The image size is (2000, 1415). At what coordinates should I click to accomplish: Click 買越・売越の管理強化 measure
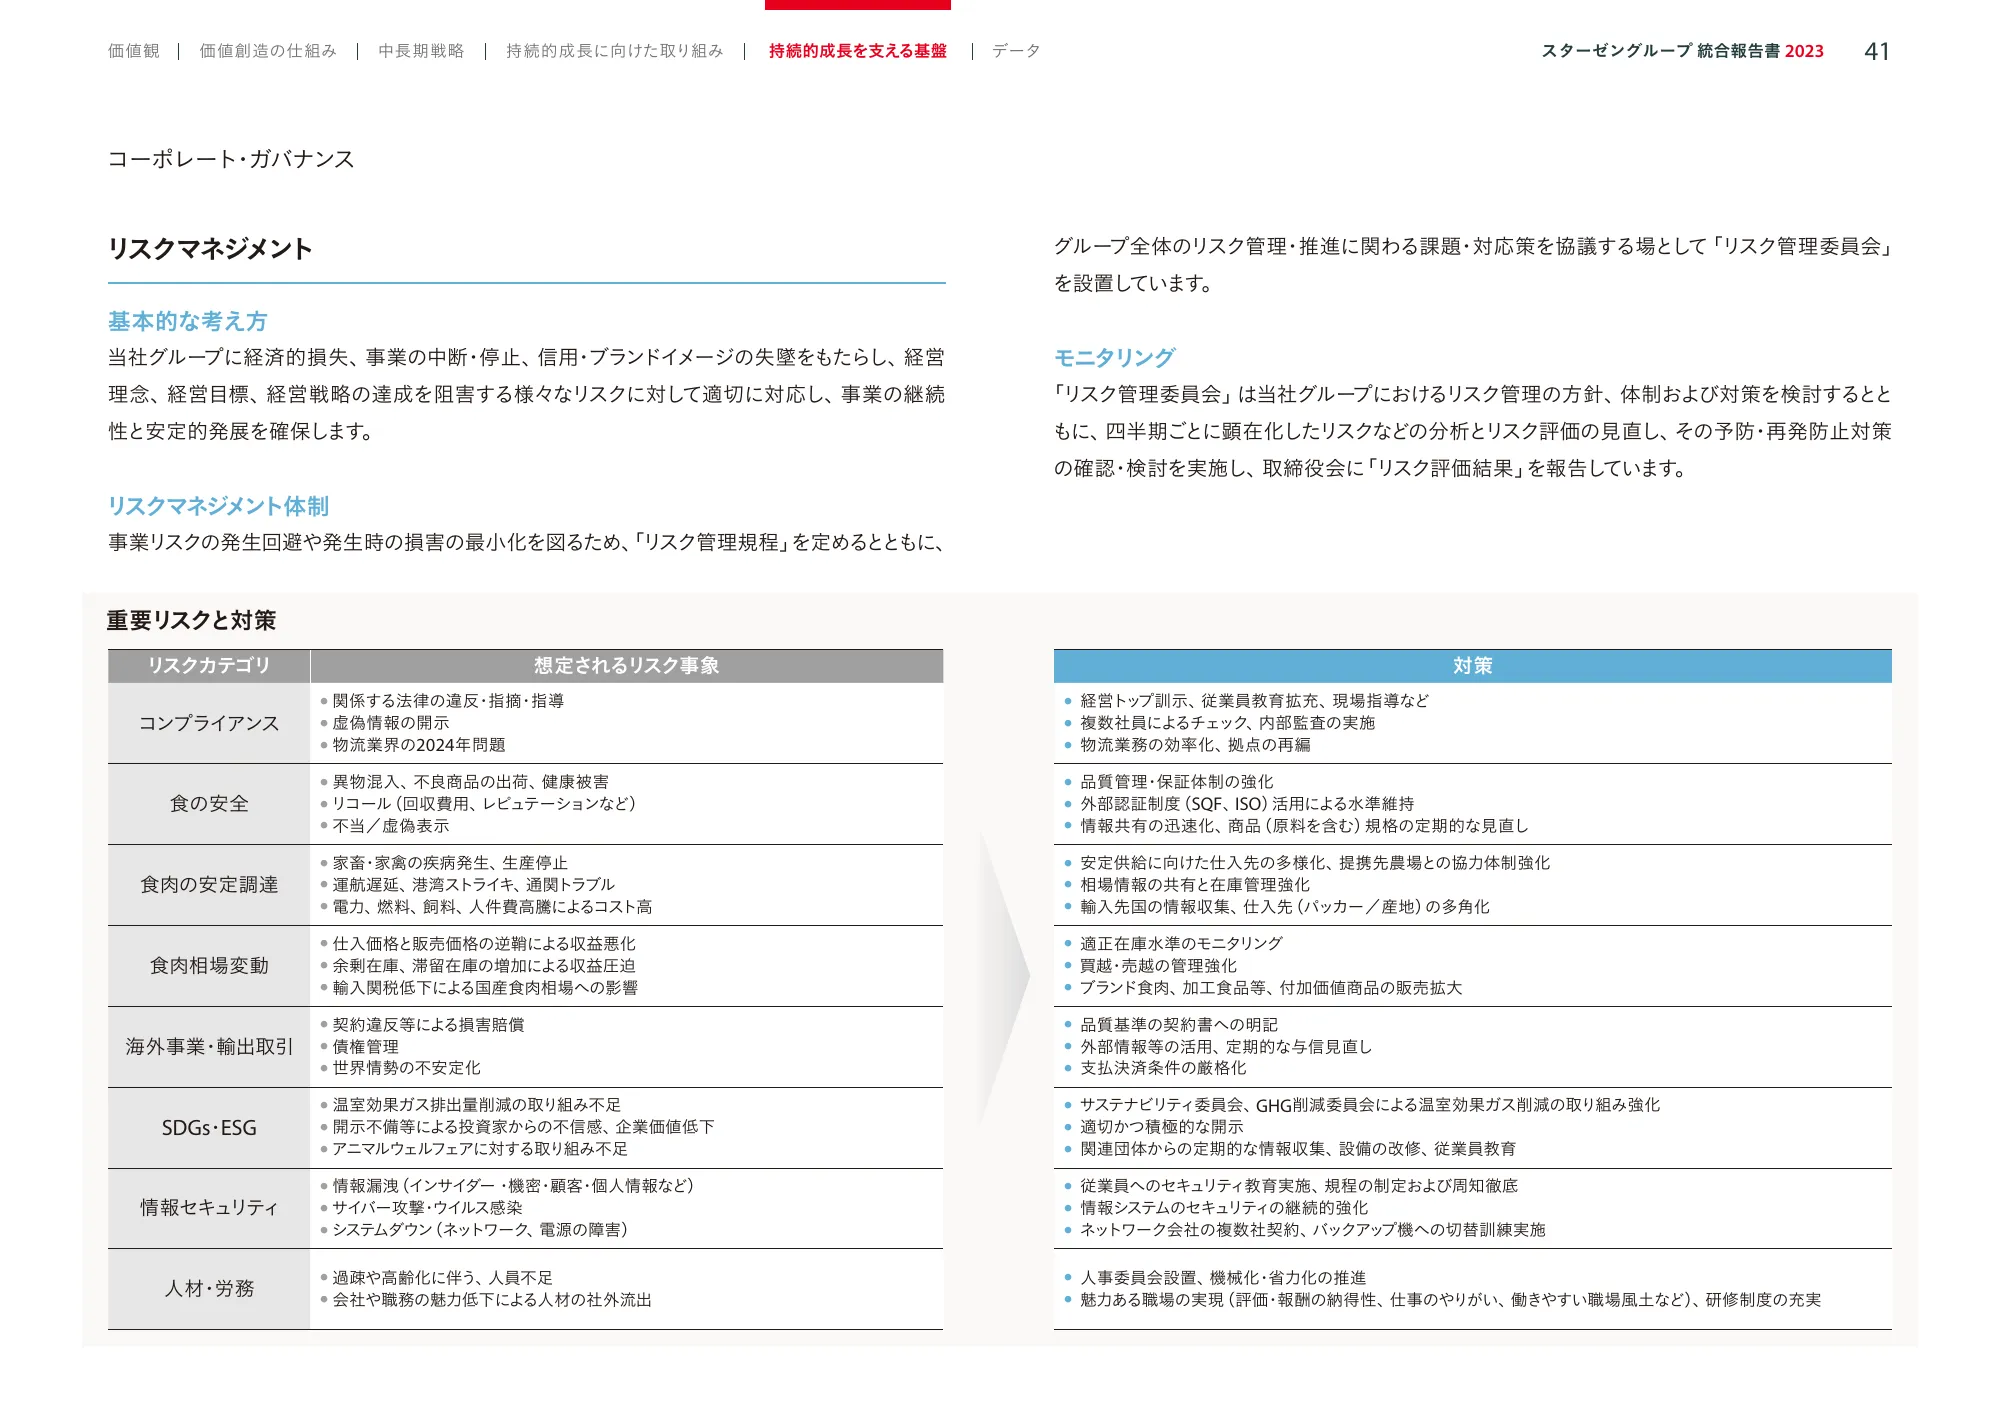1159,966
